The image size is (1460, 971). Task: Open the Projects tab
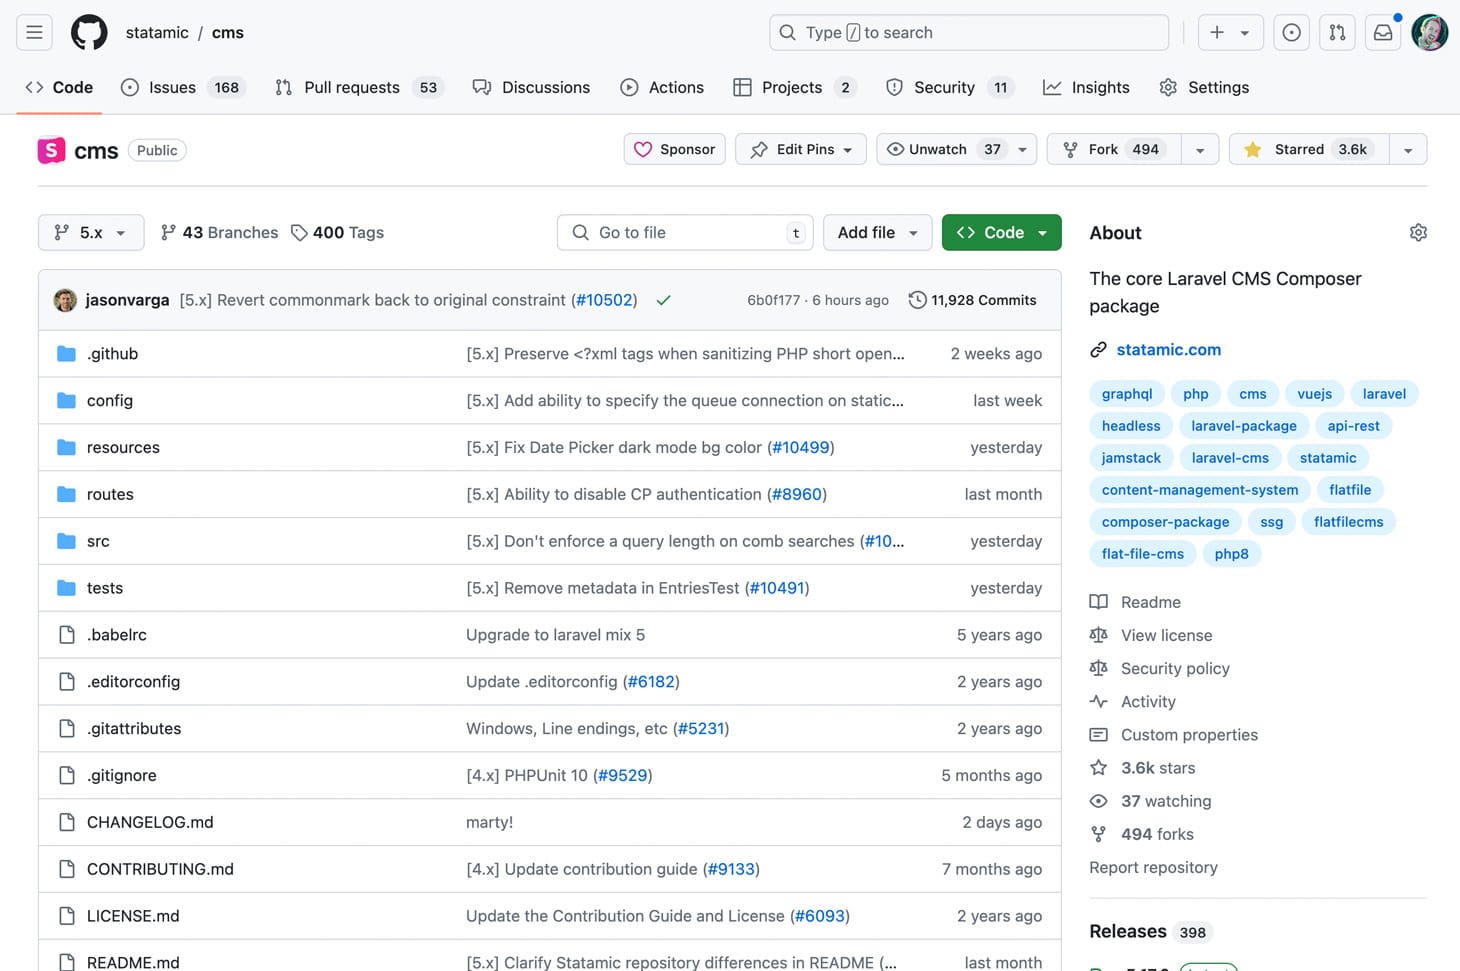797,87
